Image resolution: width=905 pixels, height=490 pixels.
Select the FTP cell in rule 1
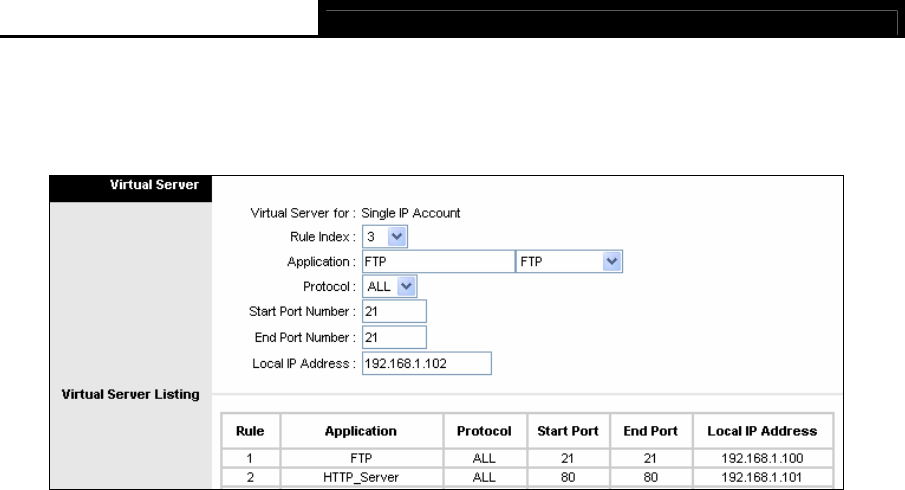coord(361,458)
